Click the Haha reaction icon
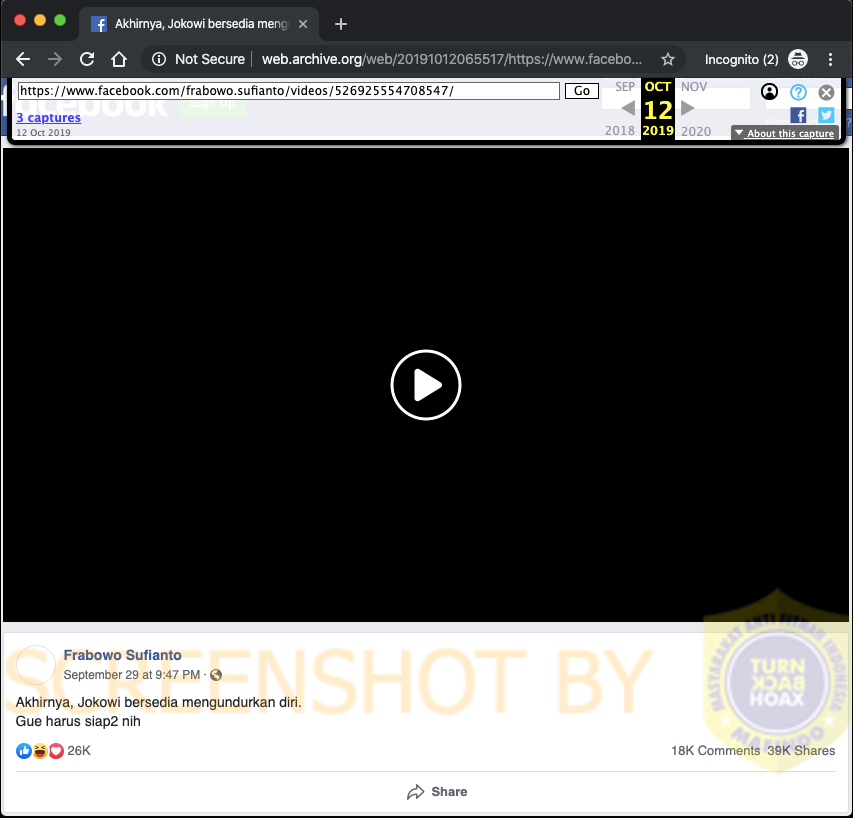Image resolution: width=853 pixels, height=818 pixels. coord(40,751)
